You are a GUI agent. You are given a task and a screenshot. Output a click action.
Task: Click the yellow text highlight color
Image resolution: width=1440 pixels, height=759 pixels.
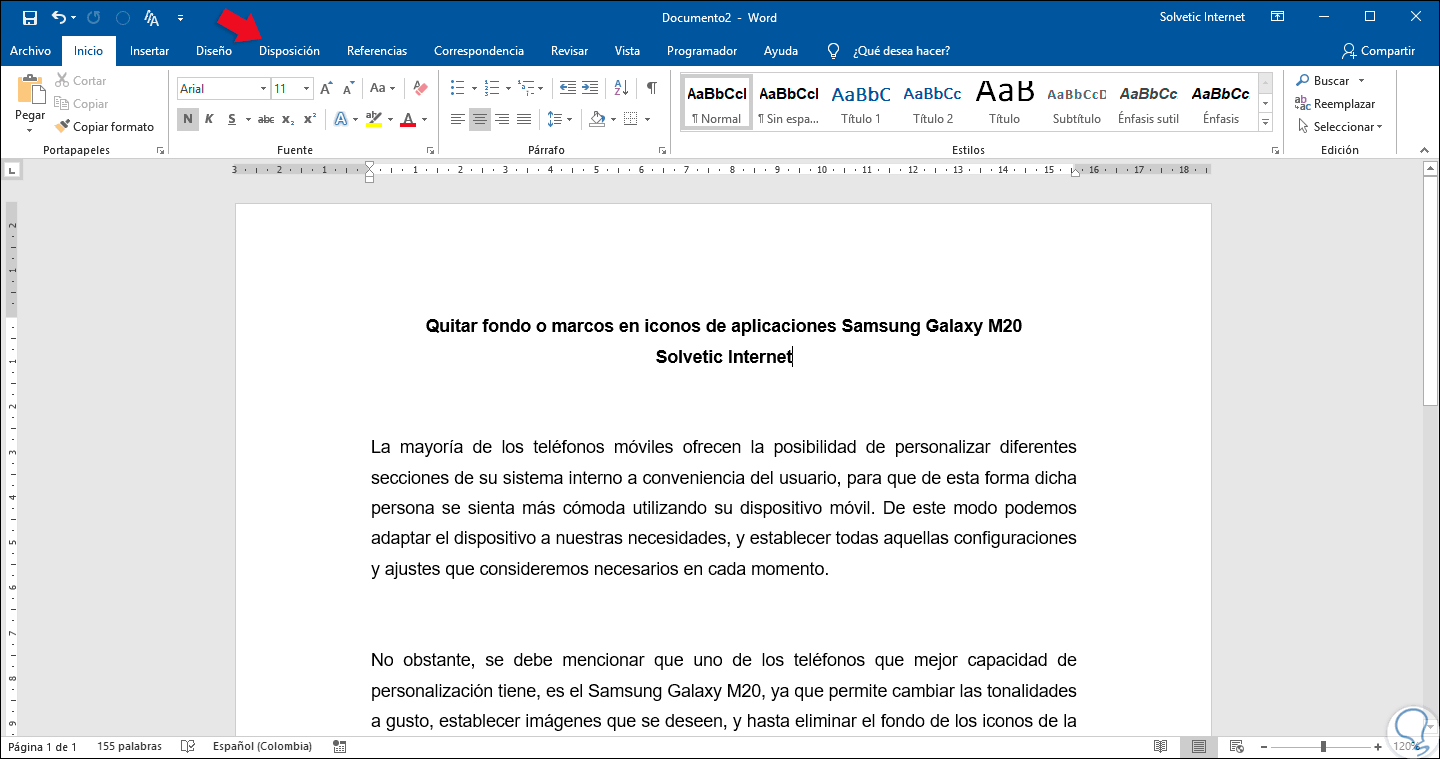tap(374, 120)
